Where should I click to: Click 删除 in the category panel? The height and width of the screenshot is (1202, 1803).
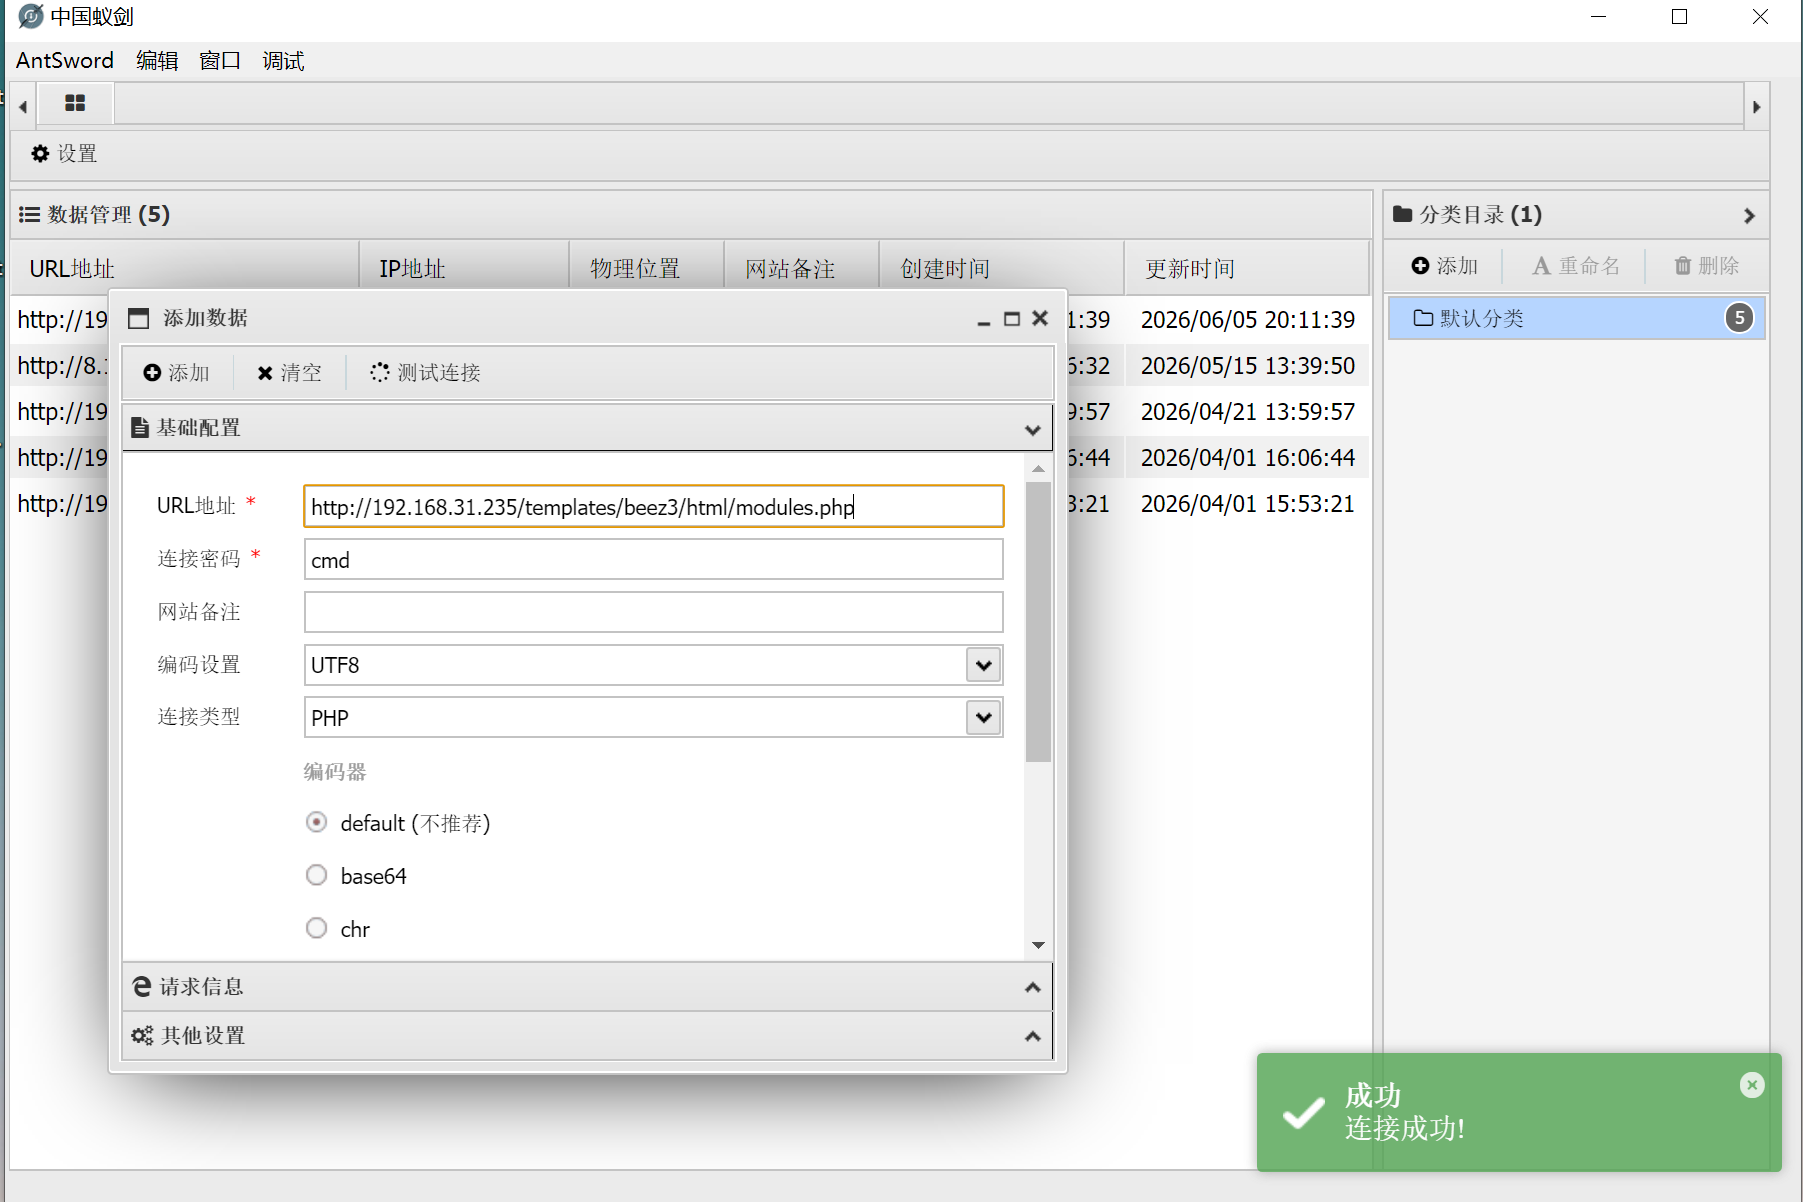pos(1707,266)
